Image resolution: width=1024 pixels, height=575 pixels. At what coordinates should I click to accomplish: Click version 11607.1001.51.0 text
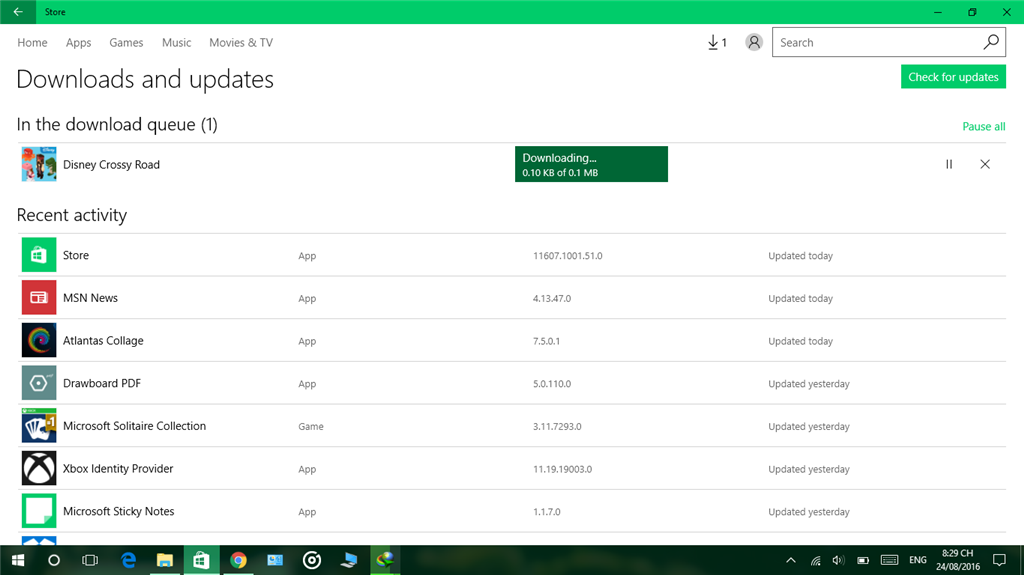pyautogui.click(x=568, y=255)
